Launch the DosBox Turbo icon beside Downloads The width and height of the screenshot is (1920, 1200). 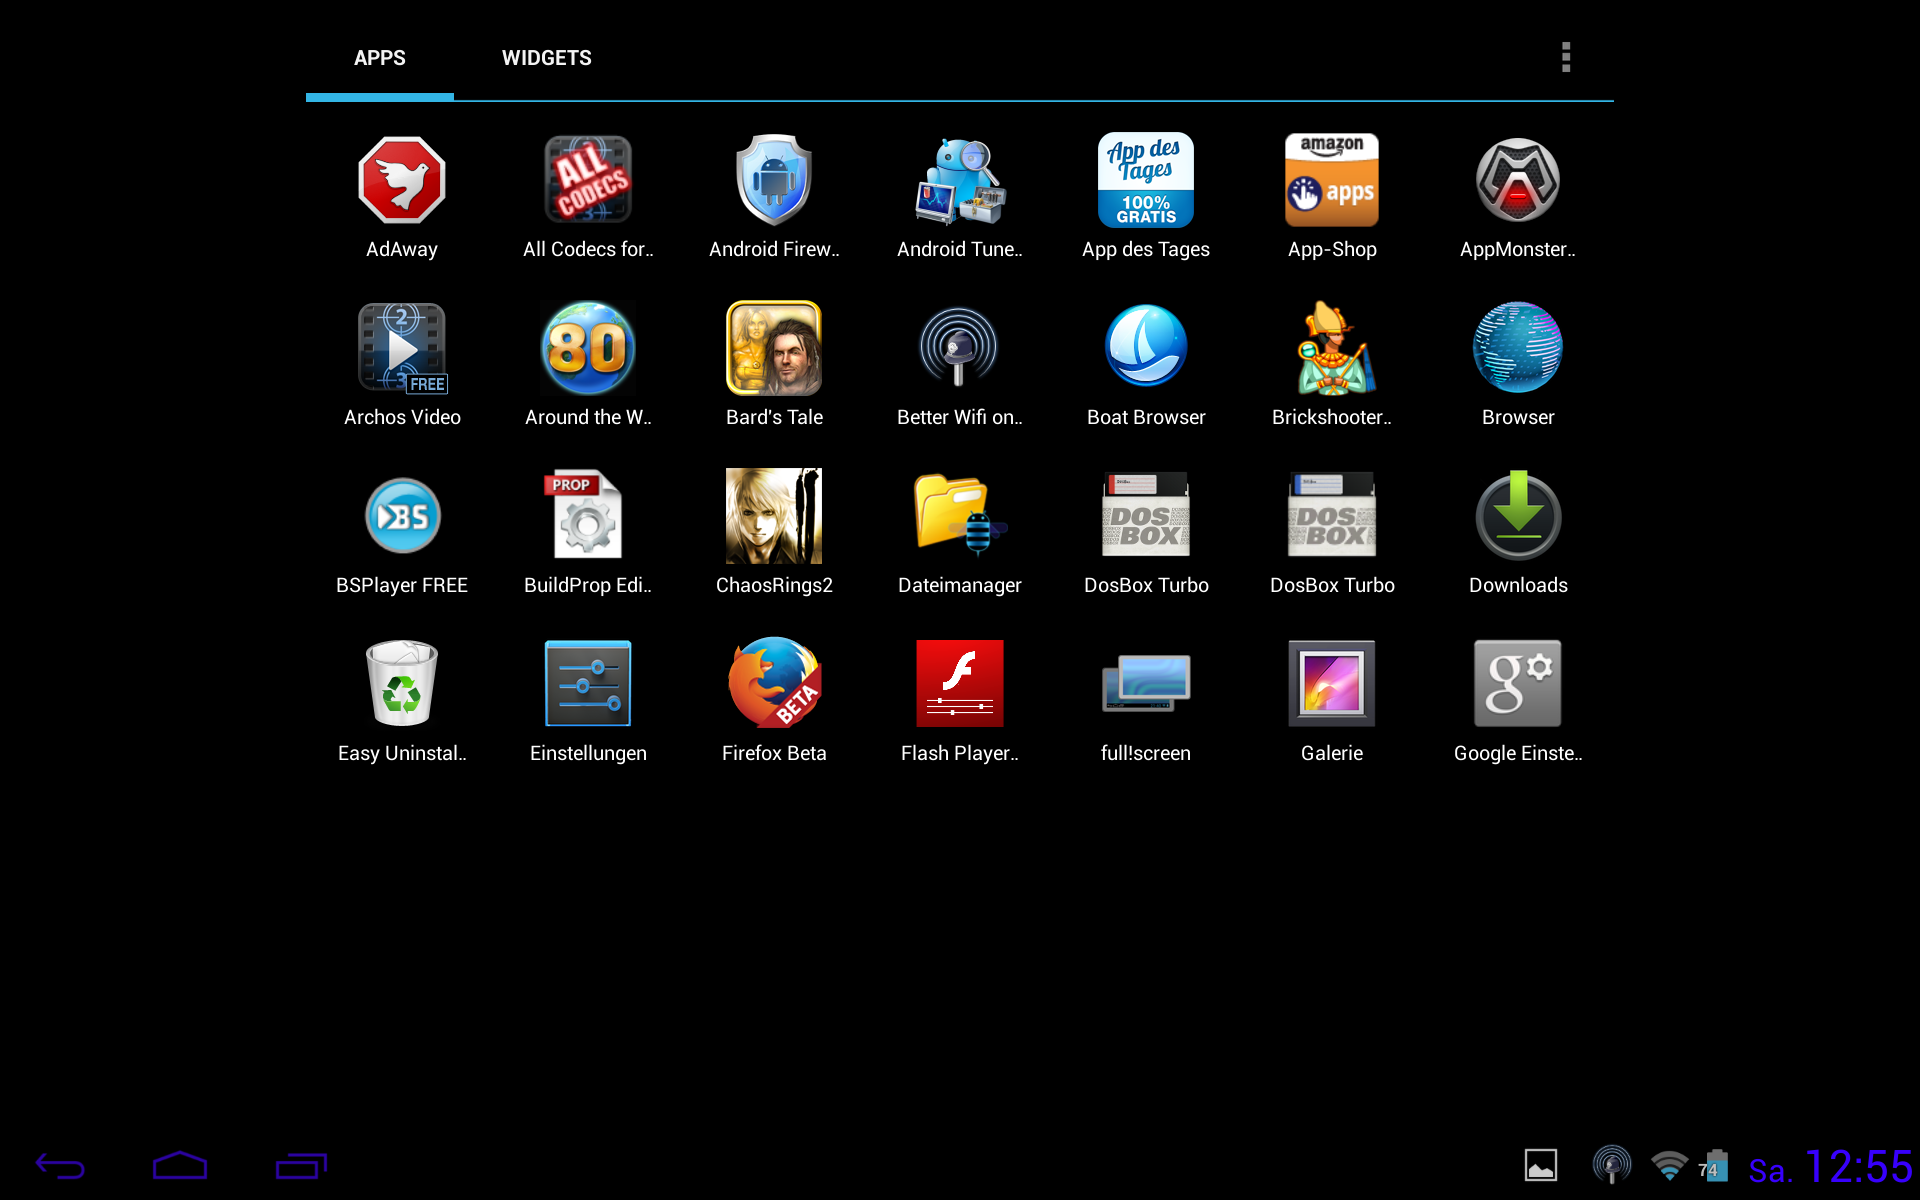[x=1332, y=515]
